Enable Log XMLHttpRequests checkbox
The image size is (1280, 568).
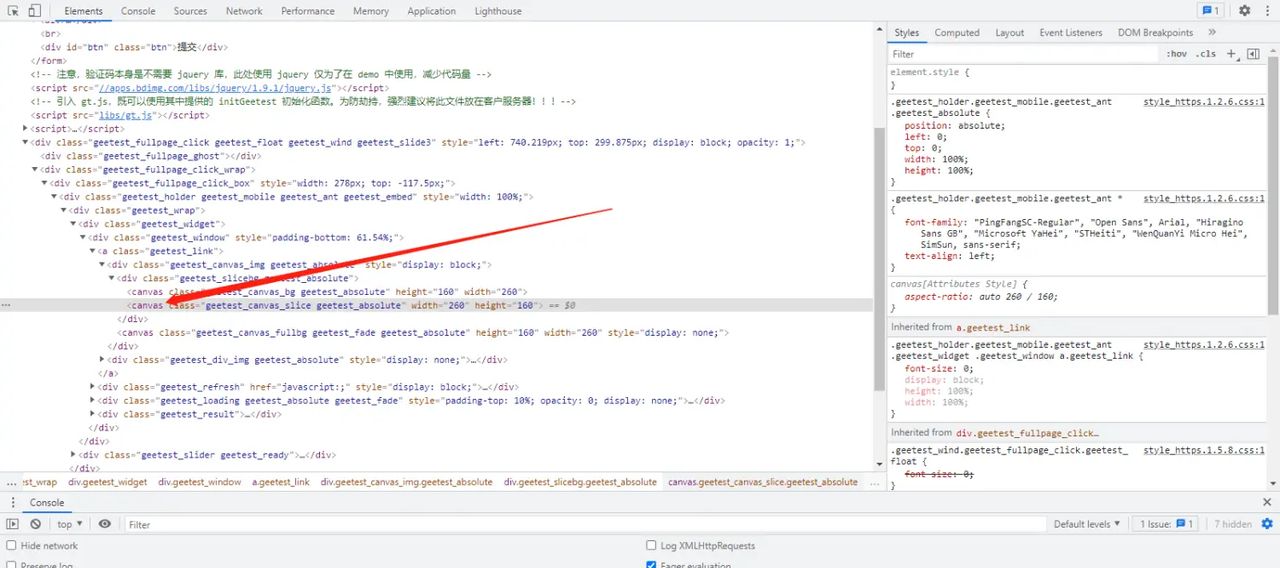coord(652,546)
